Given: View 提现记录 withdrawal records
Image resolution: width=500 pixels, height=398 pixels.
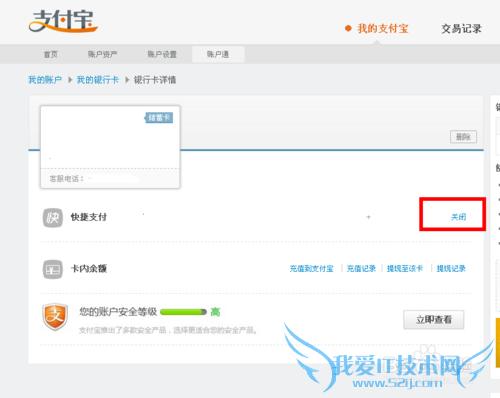Looking at the screenshot, I should pos(451,269).
